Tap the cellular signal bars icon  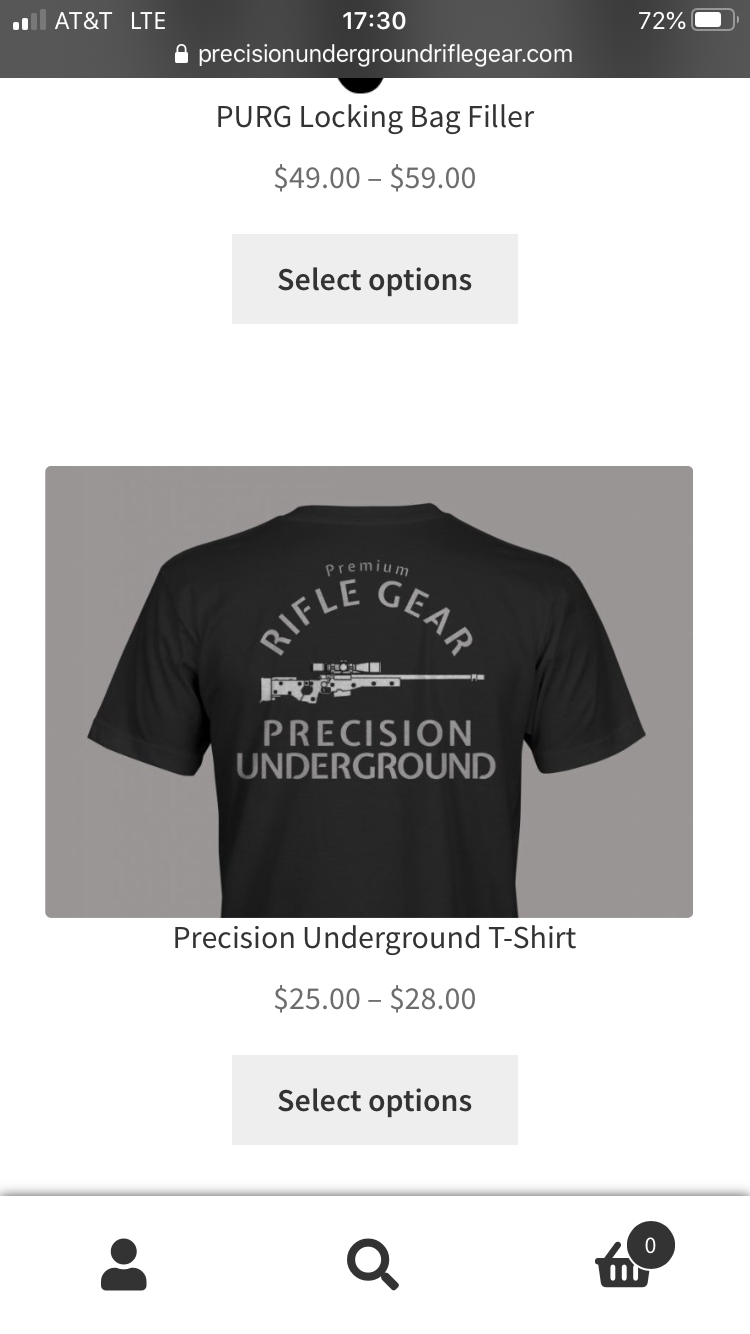29,20
